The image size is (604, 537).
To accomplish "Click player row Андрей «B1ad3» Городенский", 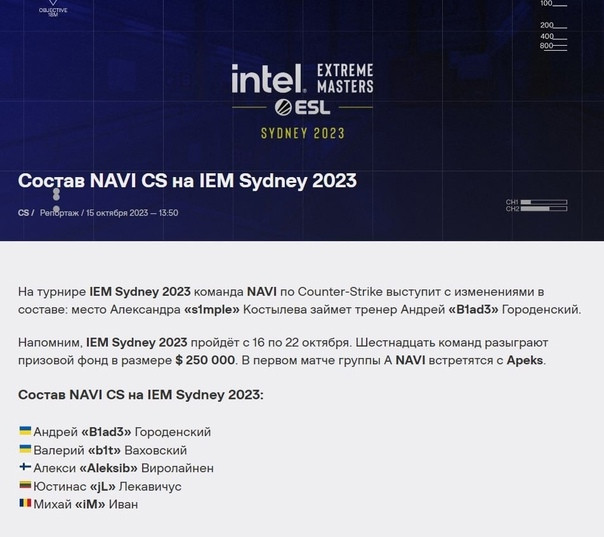I will click(115, 432).
